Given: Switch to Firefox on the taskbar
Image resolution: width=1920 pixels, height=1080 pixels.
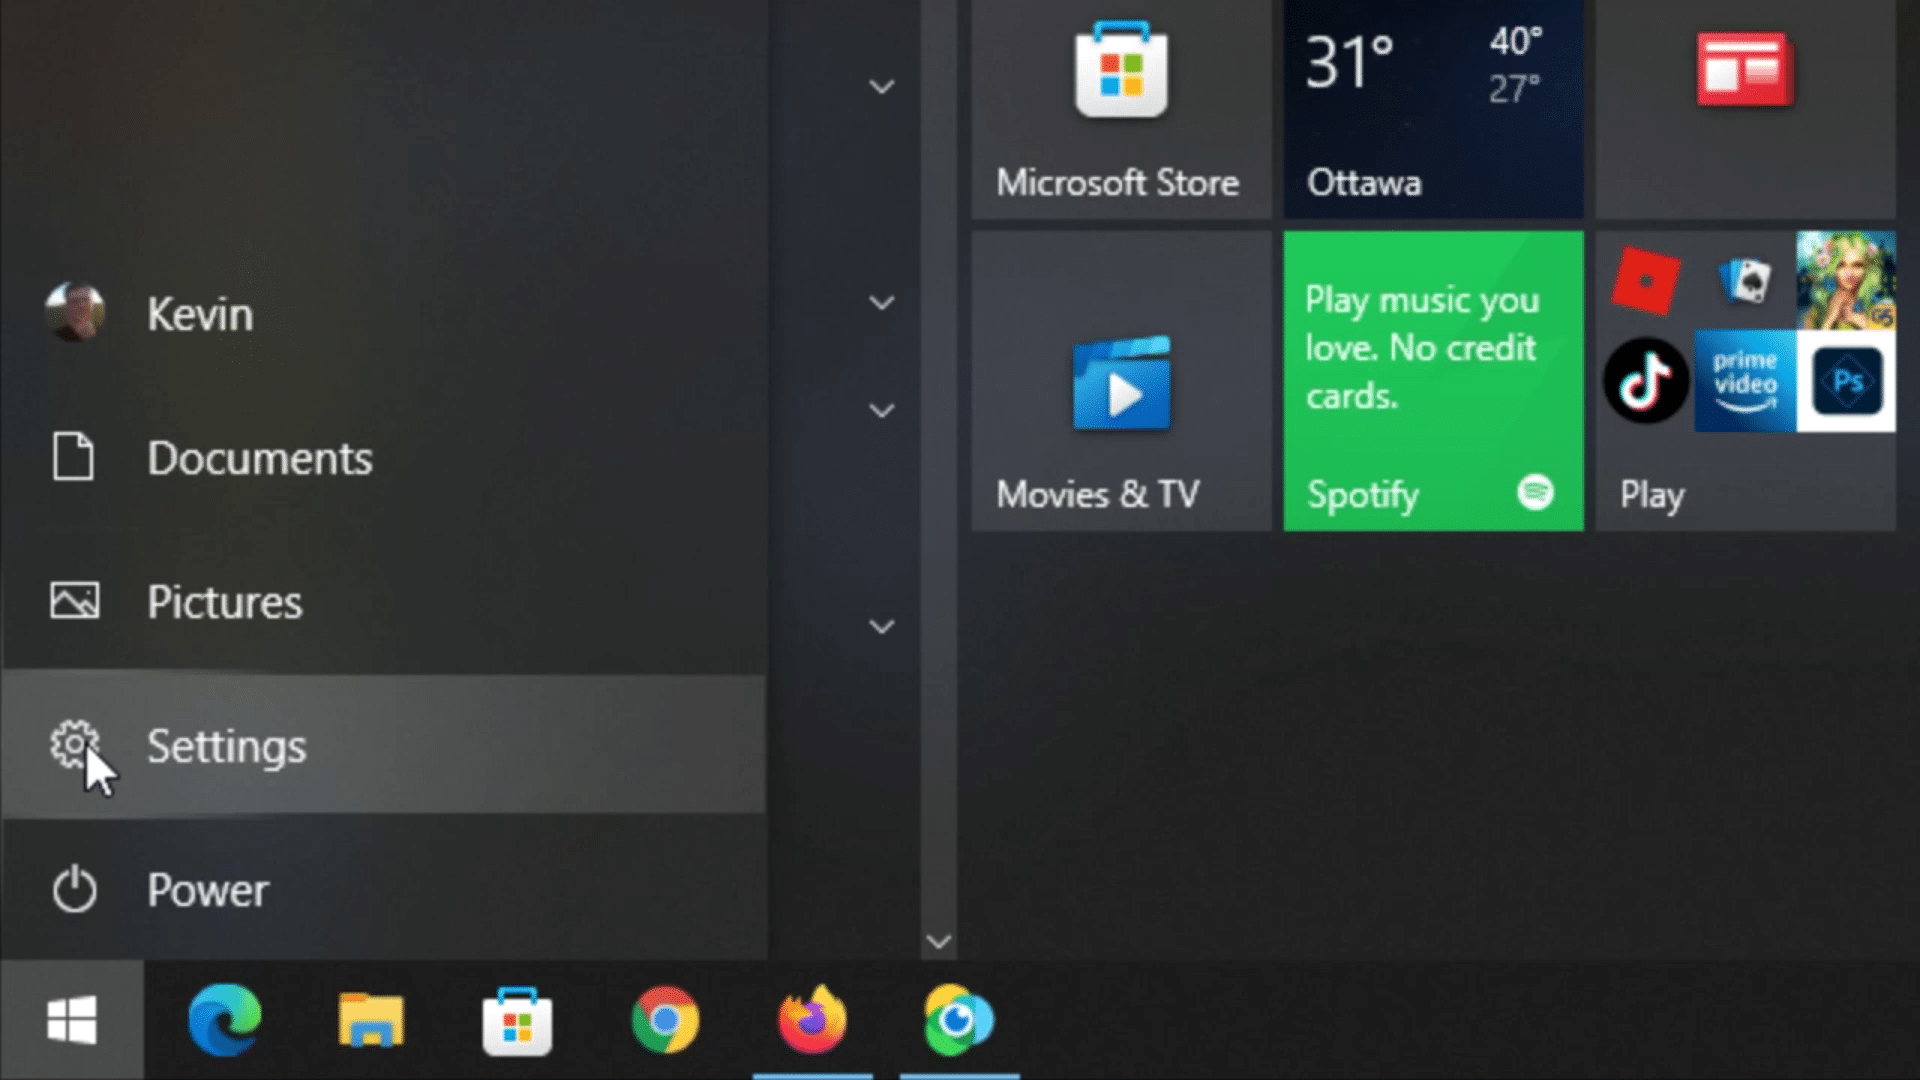Looking at the screenshot, I should pos(812,1020).
